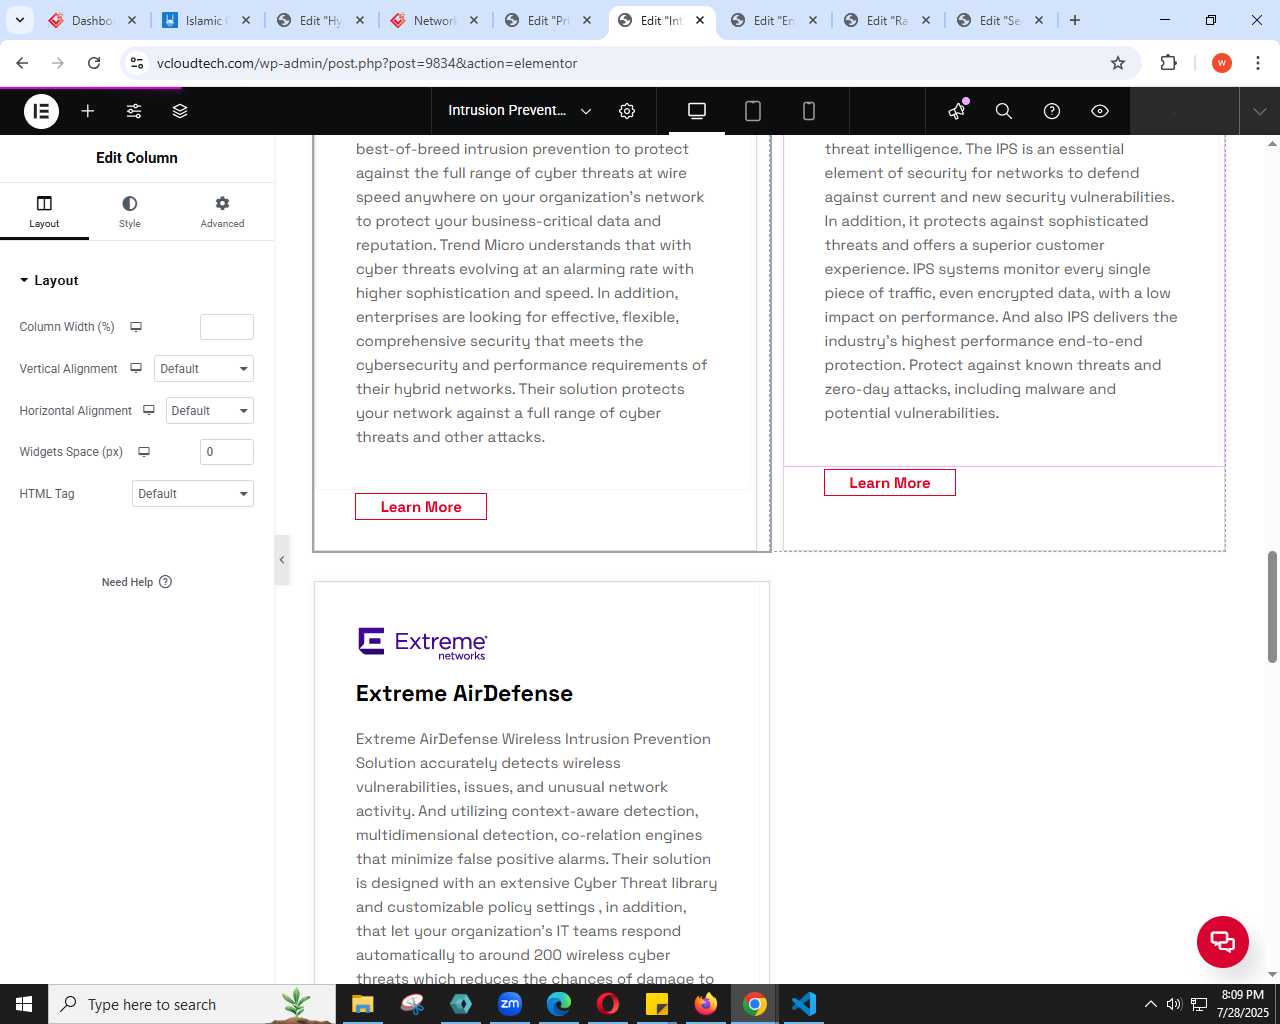
Task: Go back to the previous page
Action: click(x=22, y=63)
